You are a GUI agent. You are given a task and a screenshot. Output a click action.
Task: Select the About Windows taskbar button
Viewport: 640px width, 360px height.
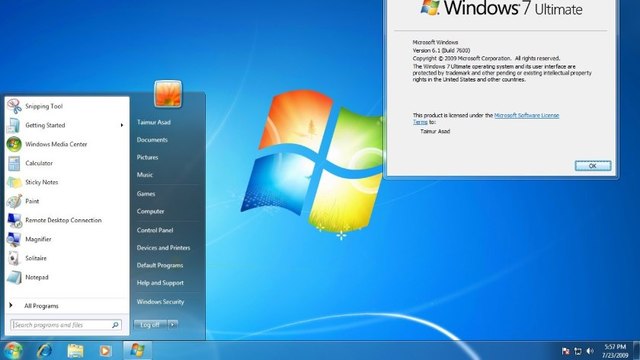[138, 351]
